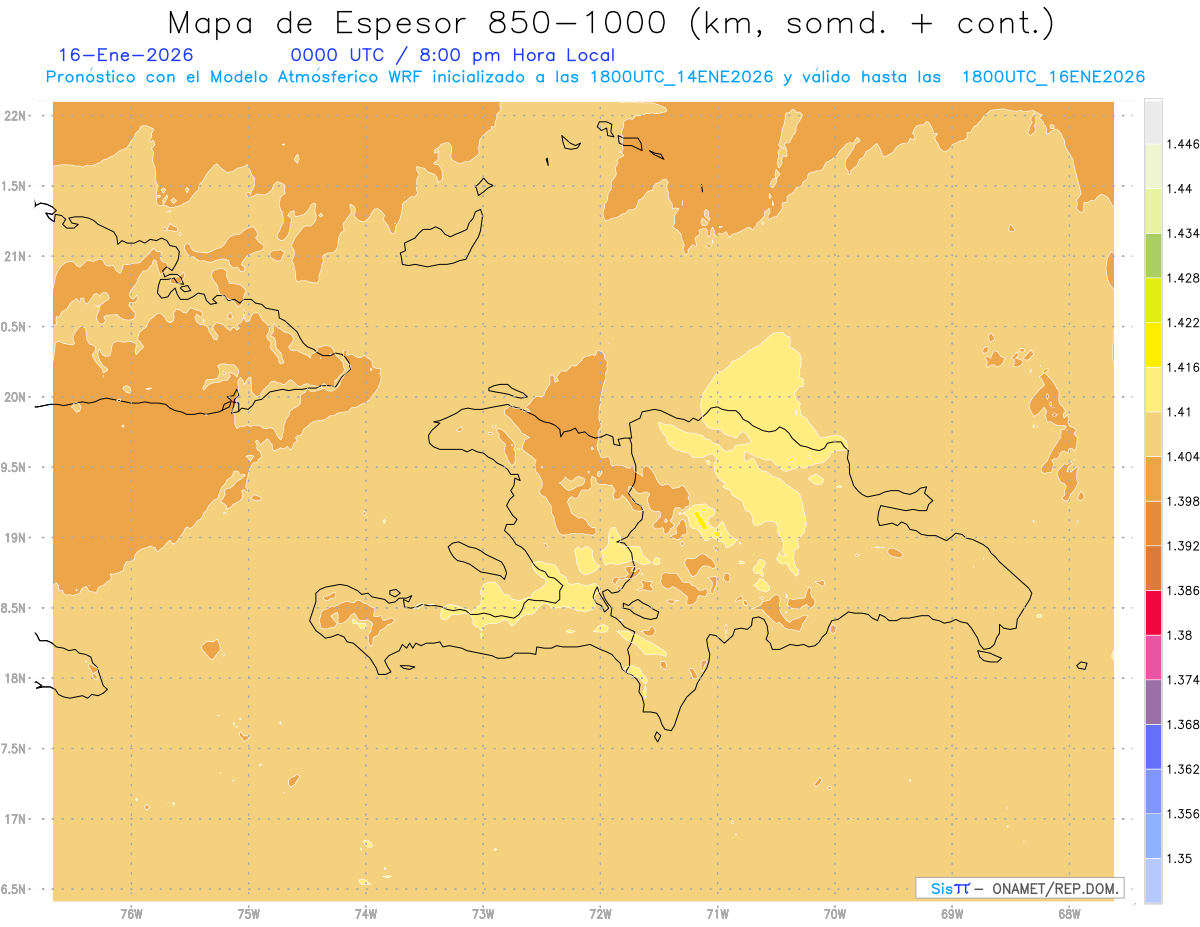Click the '1800UTC_14ENE2026' initialization timestamp
Image resolution: width=1200 pixels, height=927 pixels.
click(x=680, y=77)
